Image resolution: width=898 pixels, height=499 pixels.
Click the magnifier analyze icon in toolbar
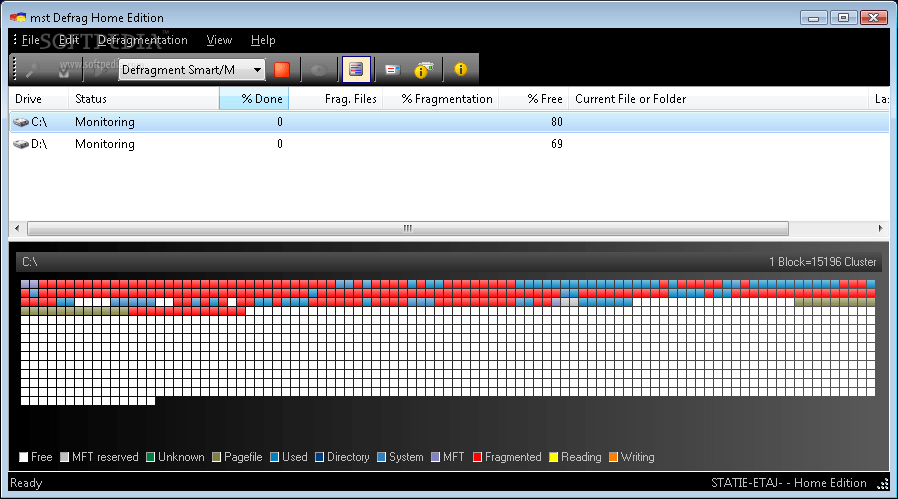pyautogui.click(x=33, y=70)
